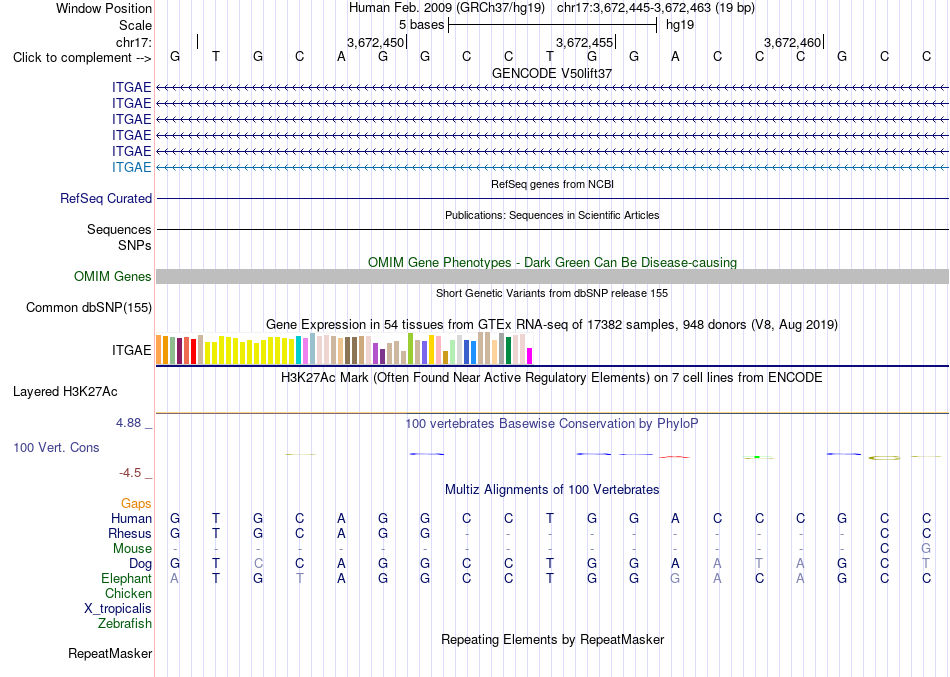Click the 'RefSeq Curated' track label
950x677 pixels.
pos(106,199)
